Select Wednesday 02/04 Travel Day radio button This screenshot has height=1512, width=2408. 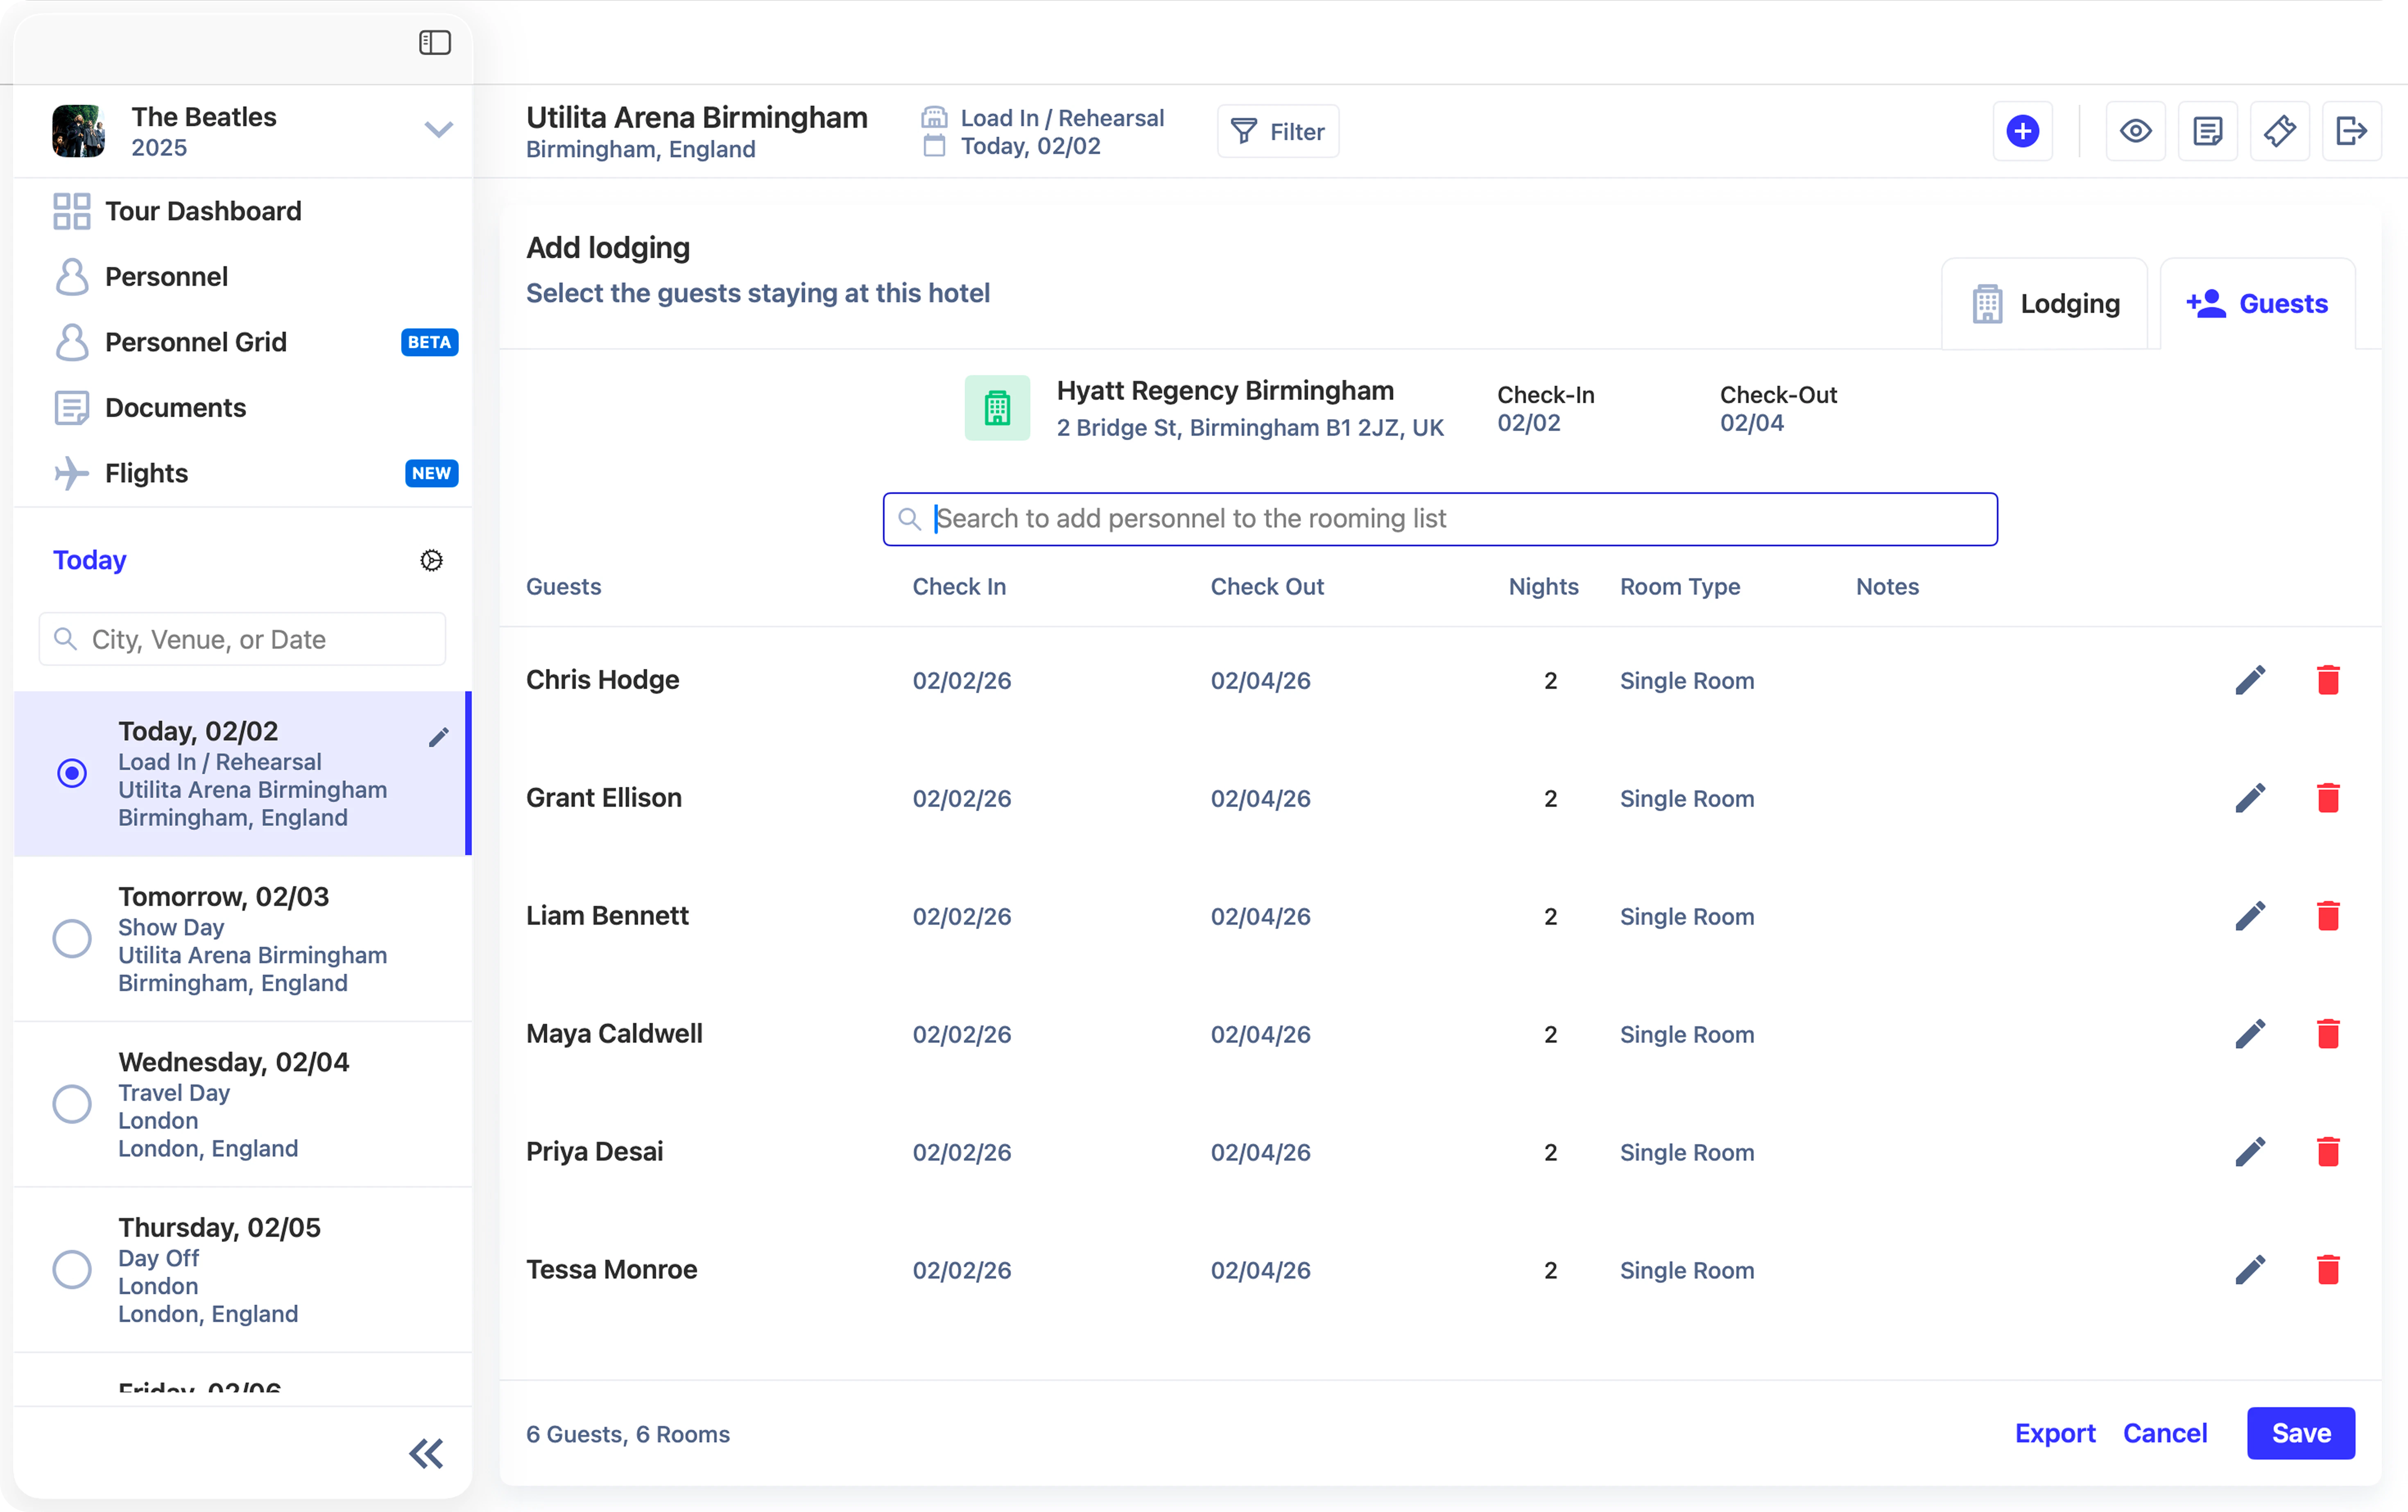coord(72,1104)
